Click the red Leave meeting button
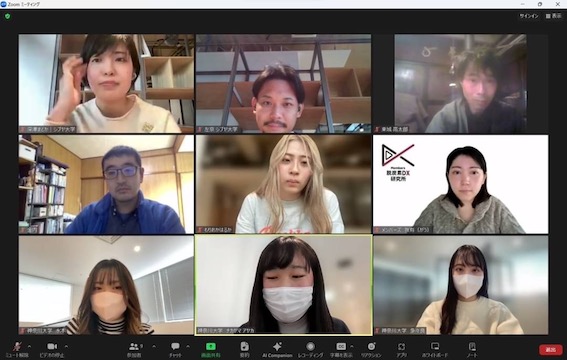Image resolution: width=567 pixels, height=360 pixels. (551, 350)
